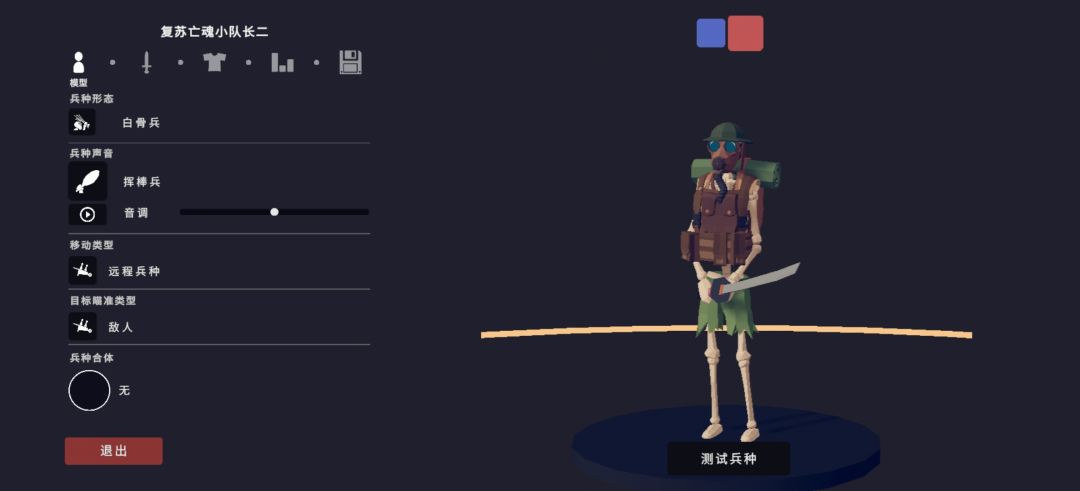Click the pitch slider handle
Viewport: 1080px width, 491px height.
(x=274, y=212)
